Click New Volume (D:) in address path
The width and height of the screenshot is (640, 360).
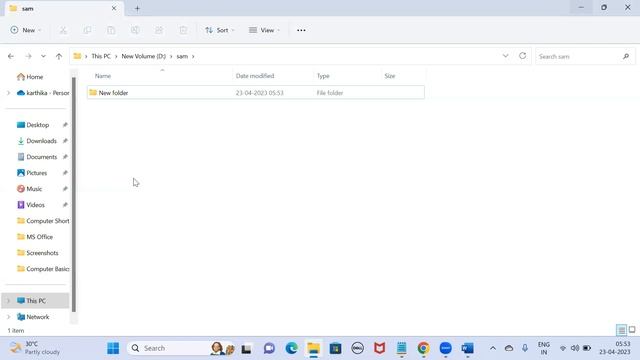[144, 56]
